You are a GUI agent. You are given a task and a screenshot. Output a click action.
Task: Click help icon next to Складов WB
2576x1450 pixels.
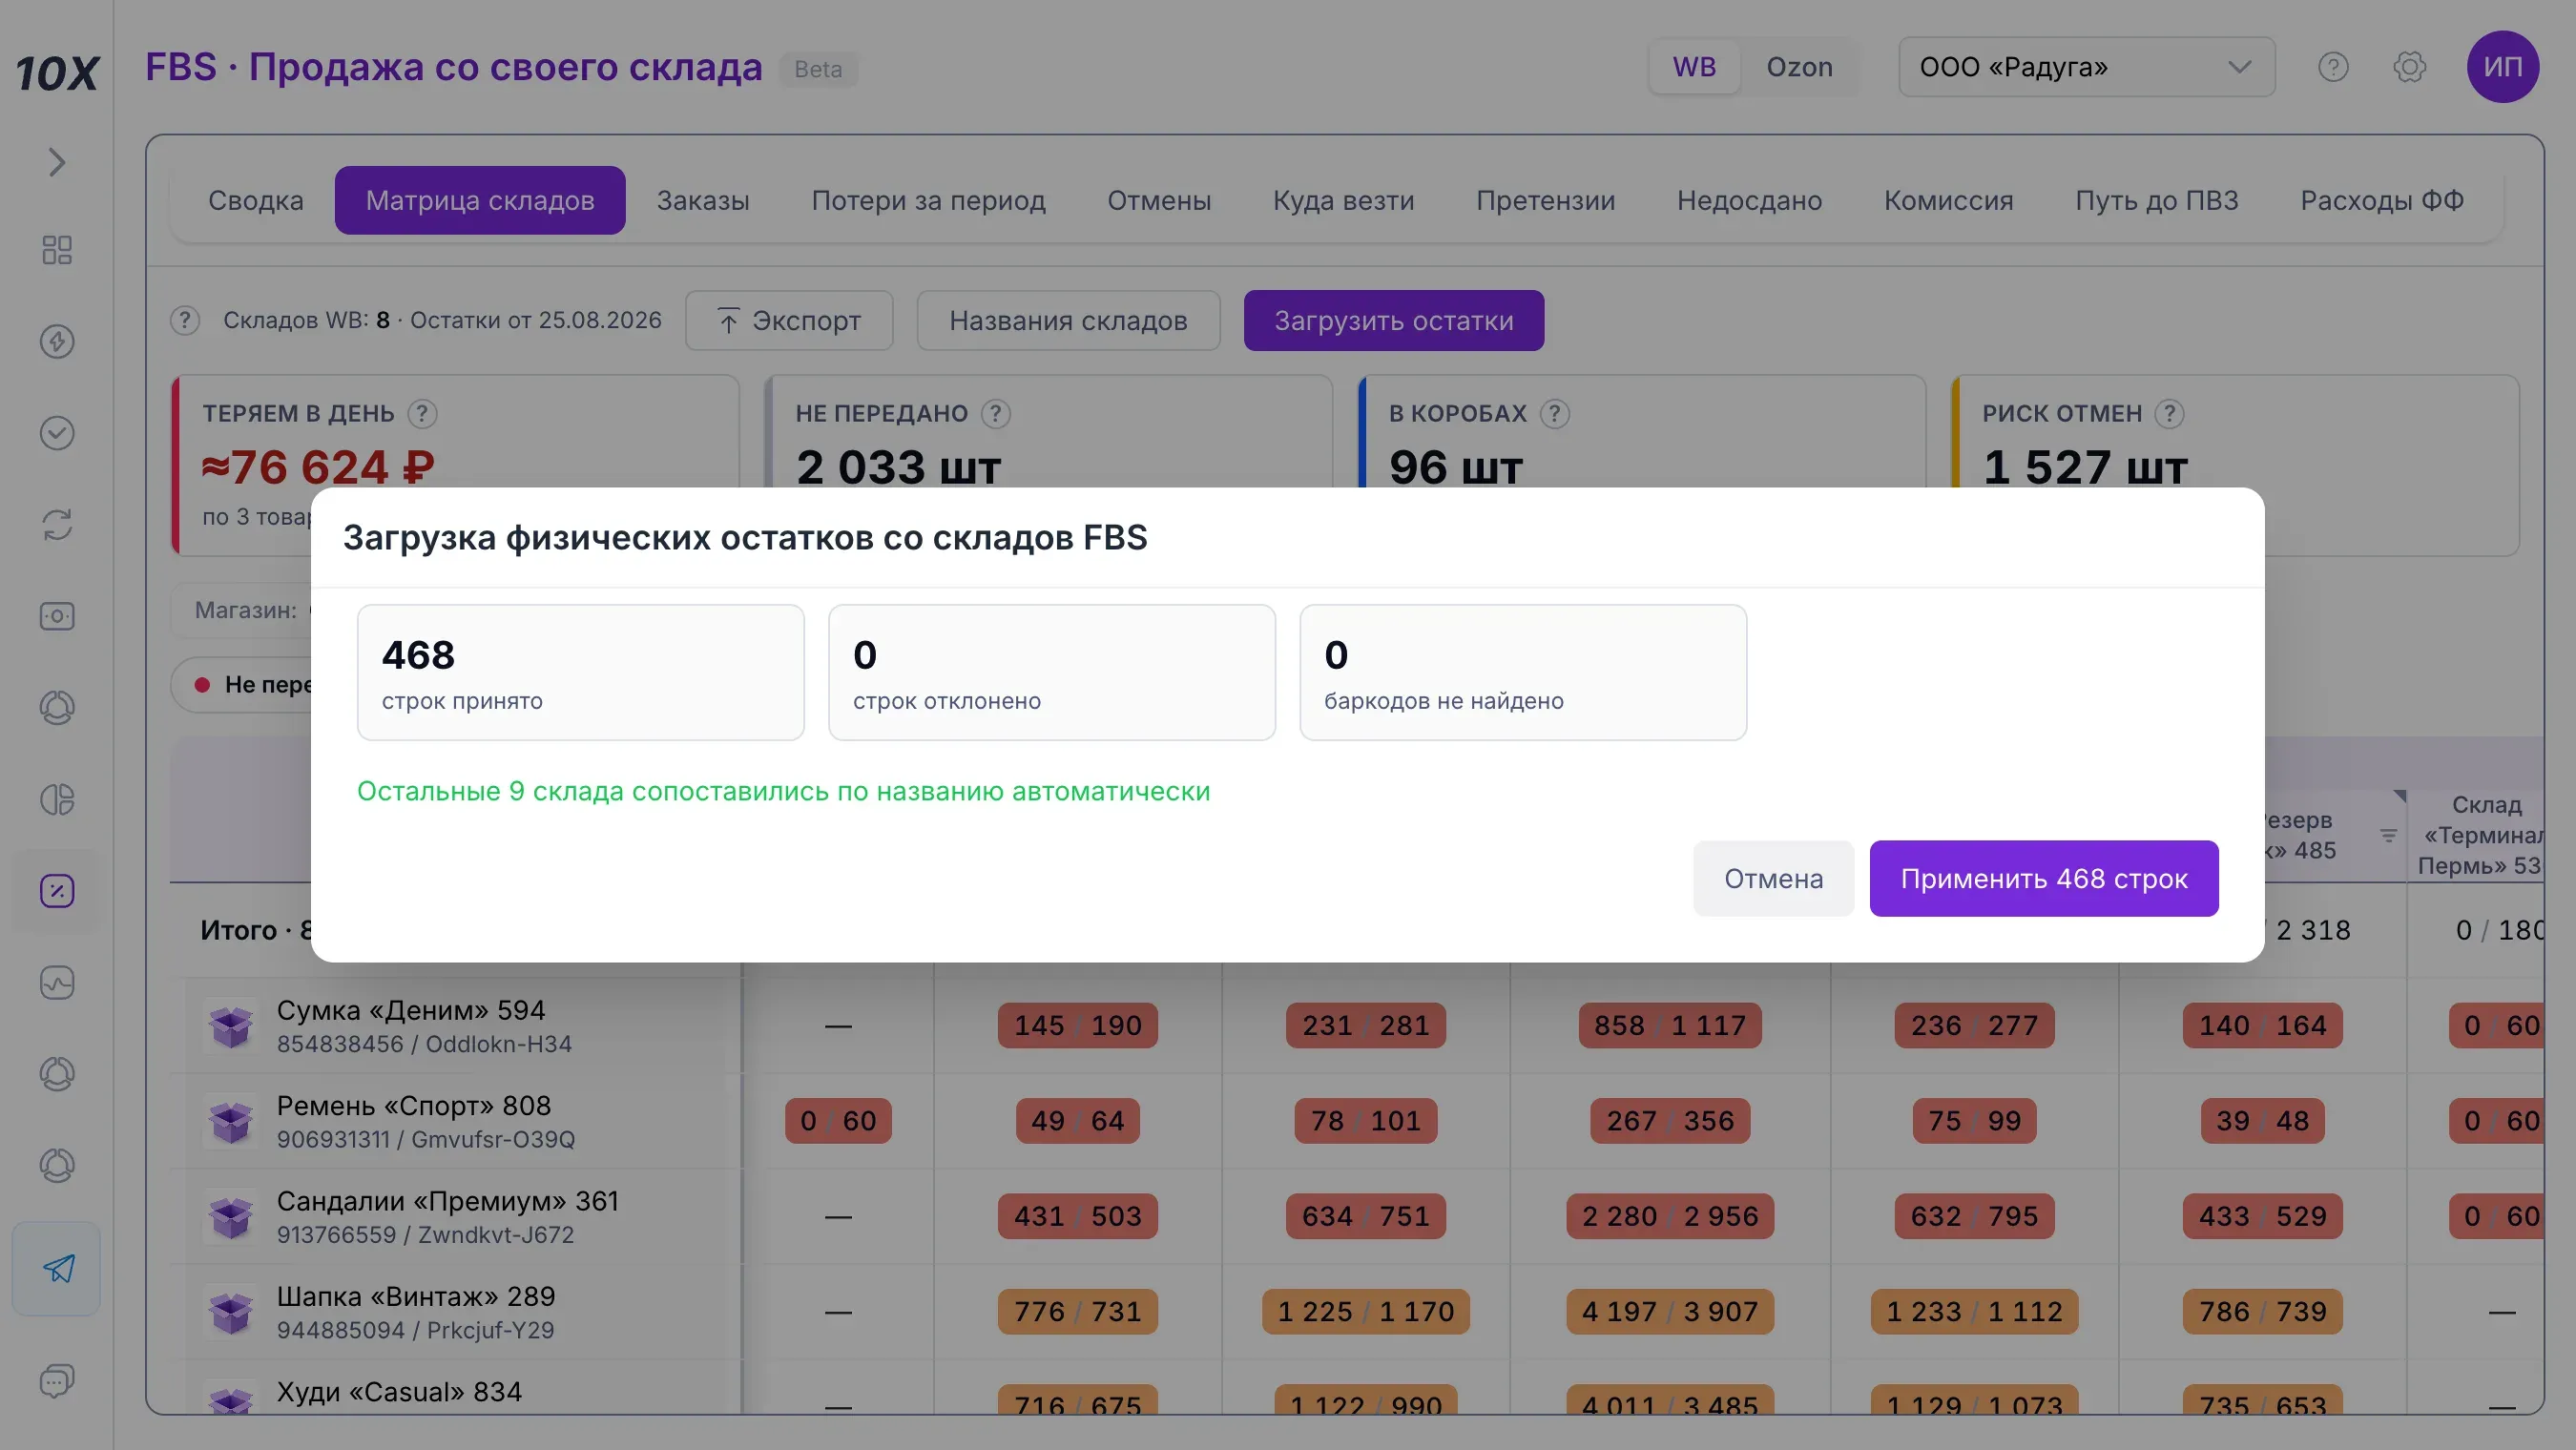(x=185, y=320)
